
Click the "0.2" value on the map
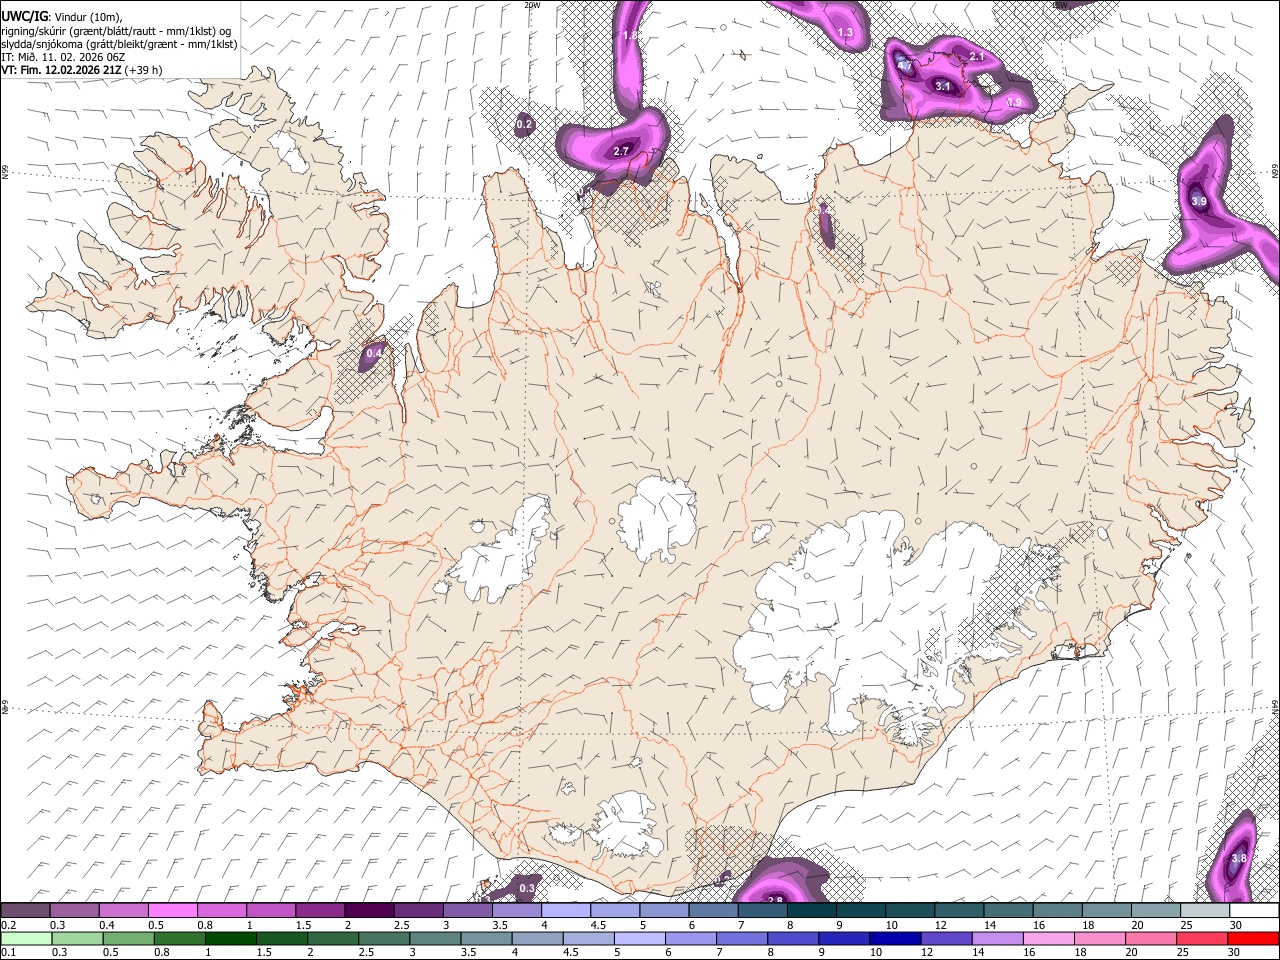524,125
